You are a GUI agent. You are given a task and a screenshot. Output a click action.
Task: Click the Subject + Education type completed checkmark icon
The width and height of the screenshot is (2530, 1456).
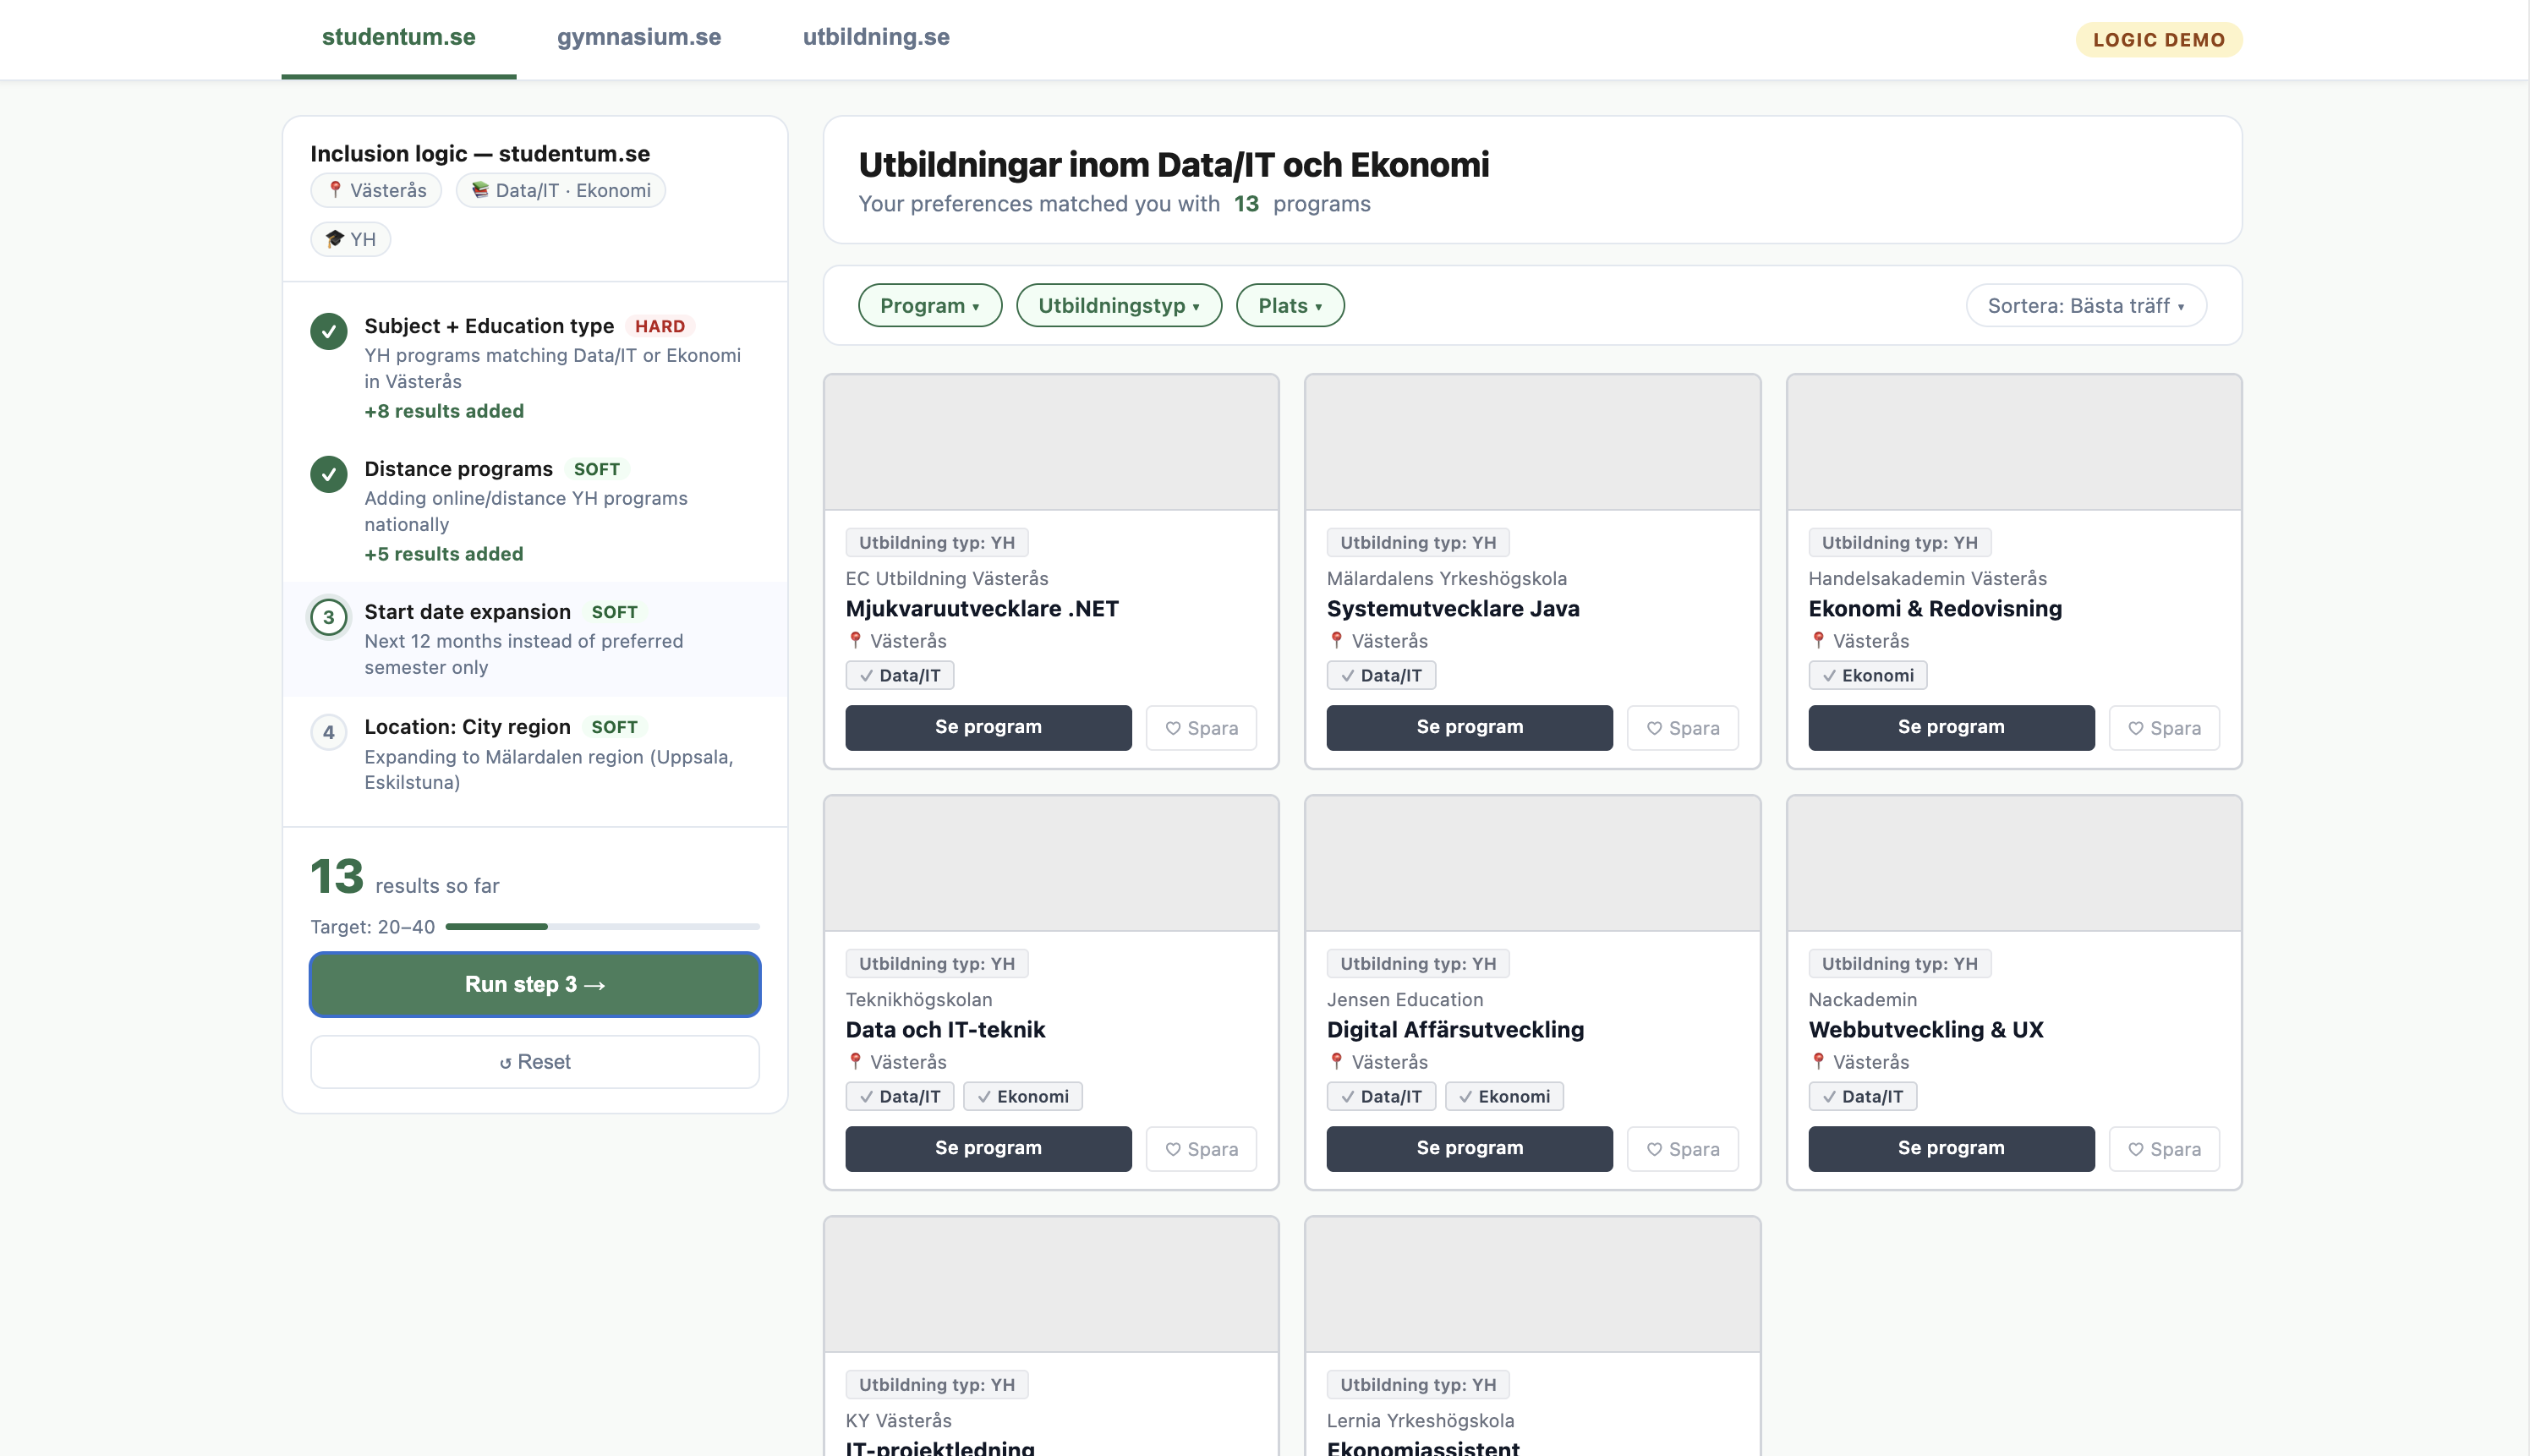(328, 331)
